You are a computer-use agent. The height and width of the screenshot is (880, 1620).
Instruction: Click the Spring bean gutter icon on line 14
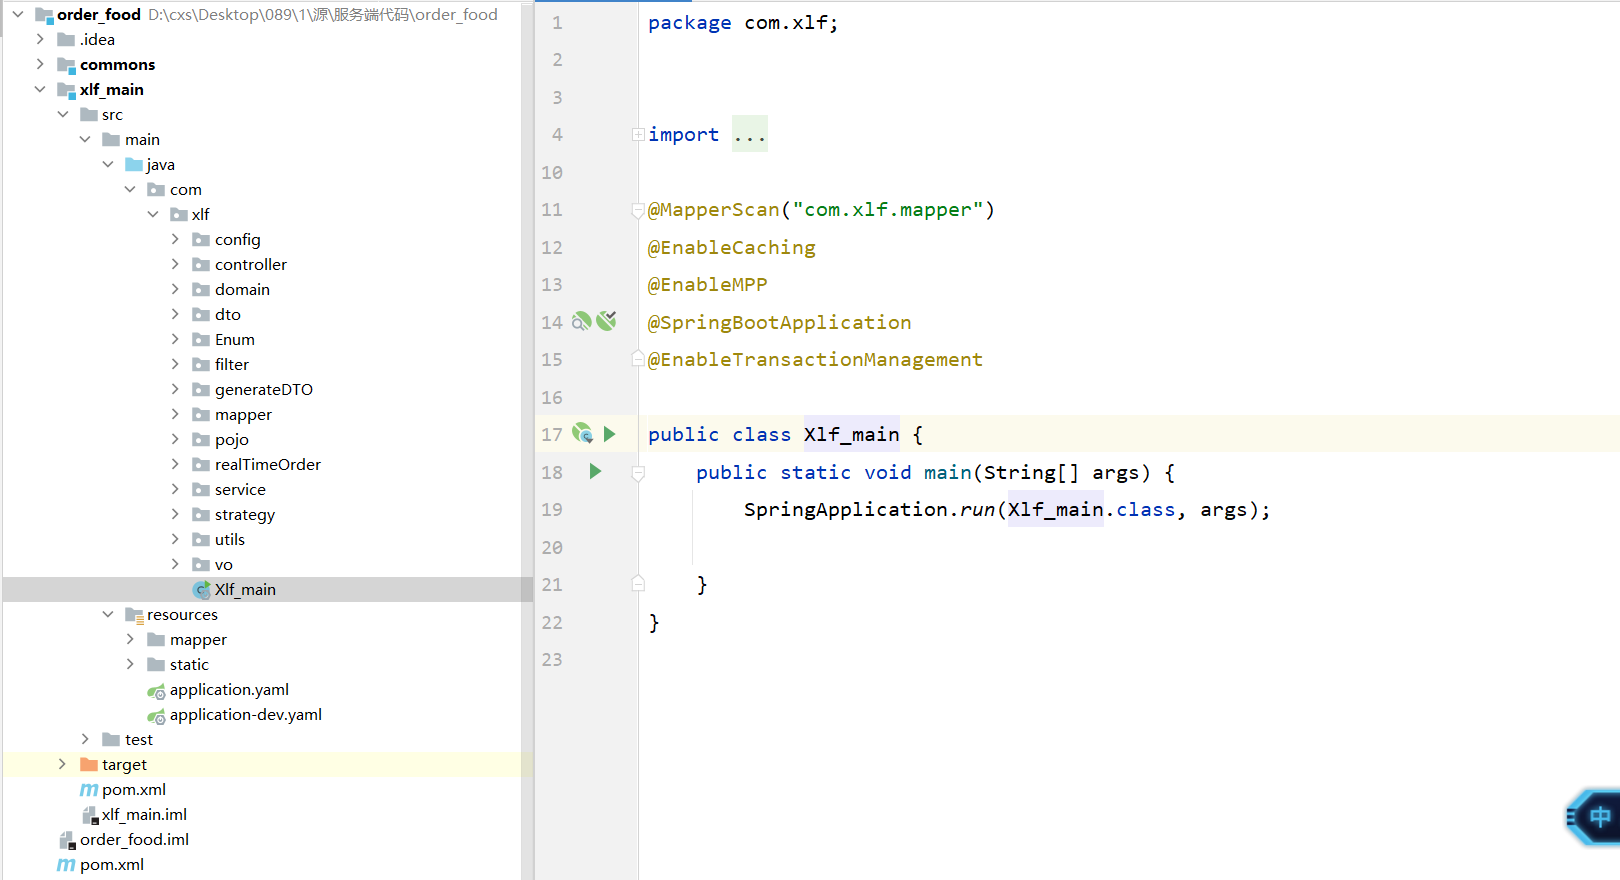point(606,321)
